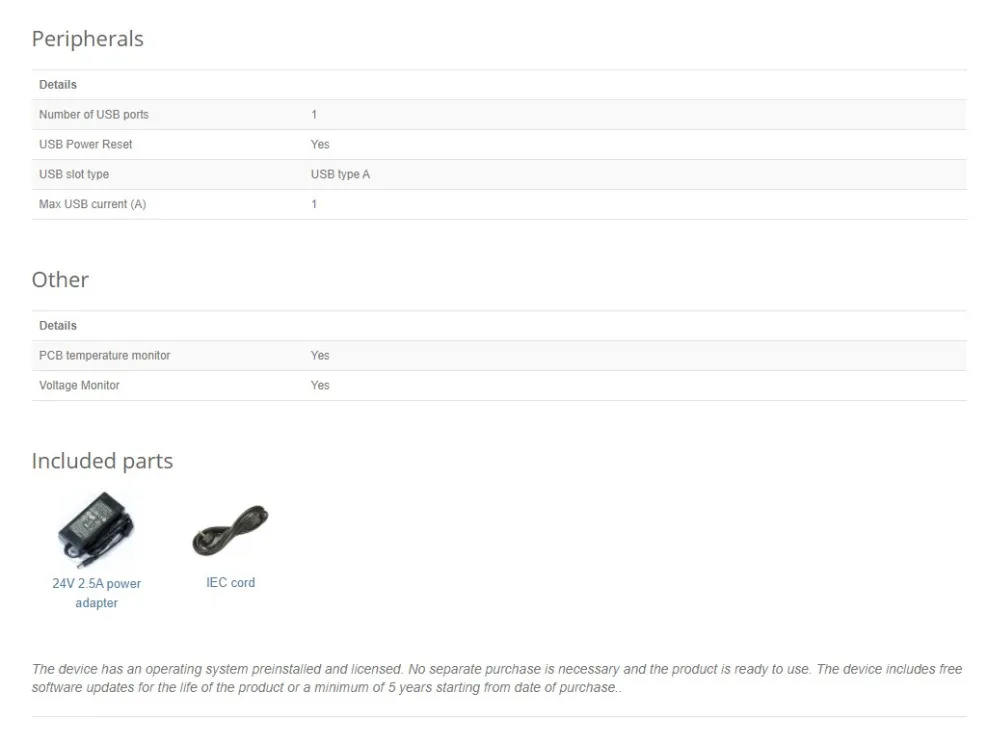Click the USB type A value
The width and height of the screenshot is (1000, 746).
(340, 174)
